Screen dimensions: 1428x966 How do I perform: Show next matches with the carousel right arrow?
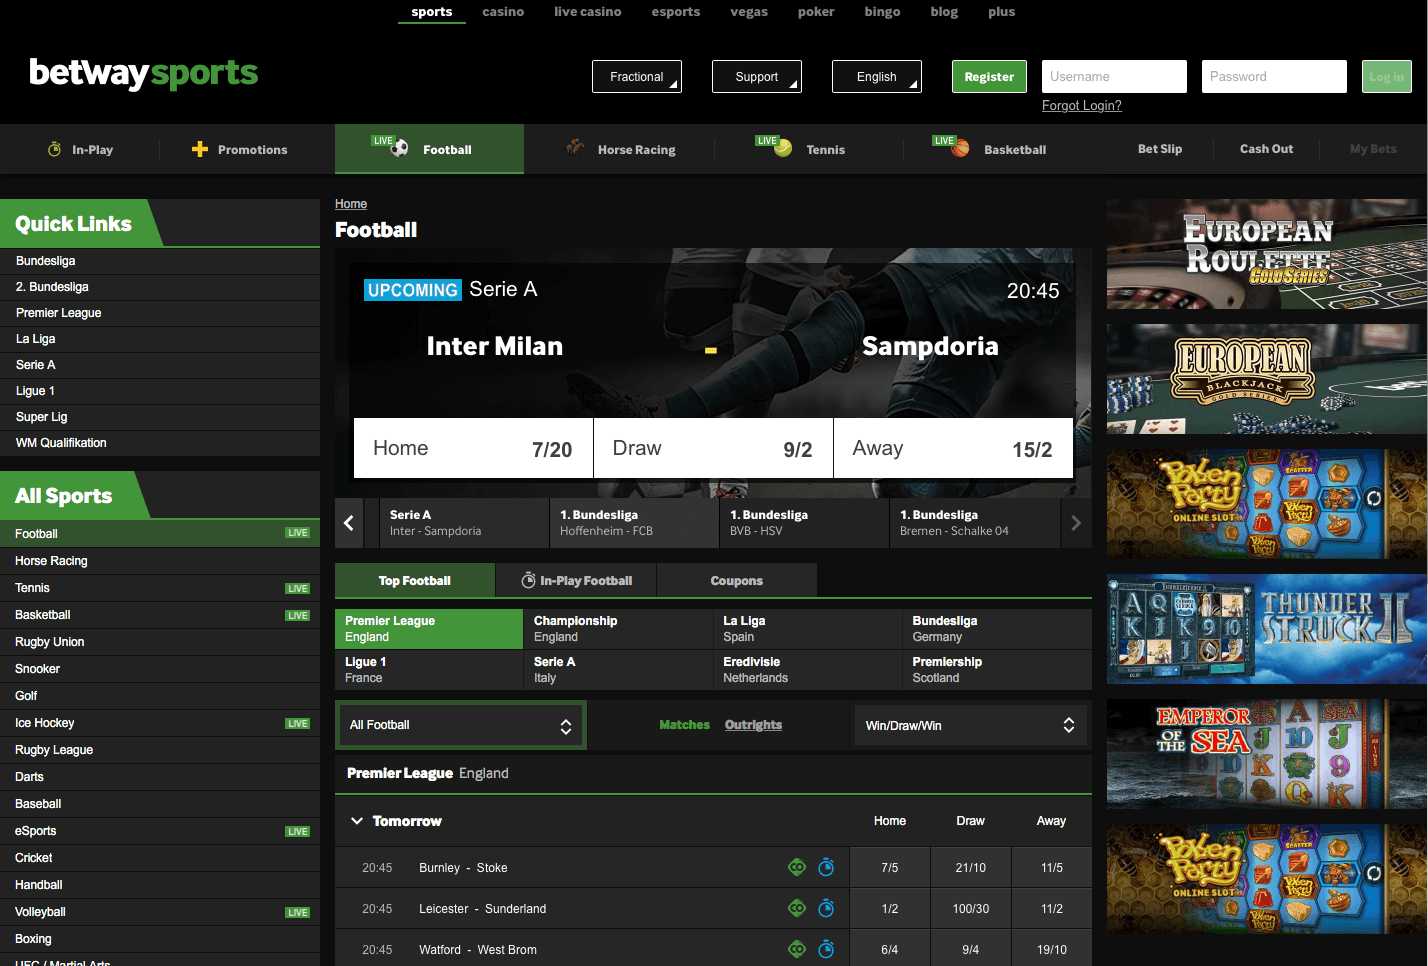1076,523
